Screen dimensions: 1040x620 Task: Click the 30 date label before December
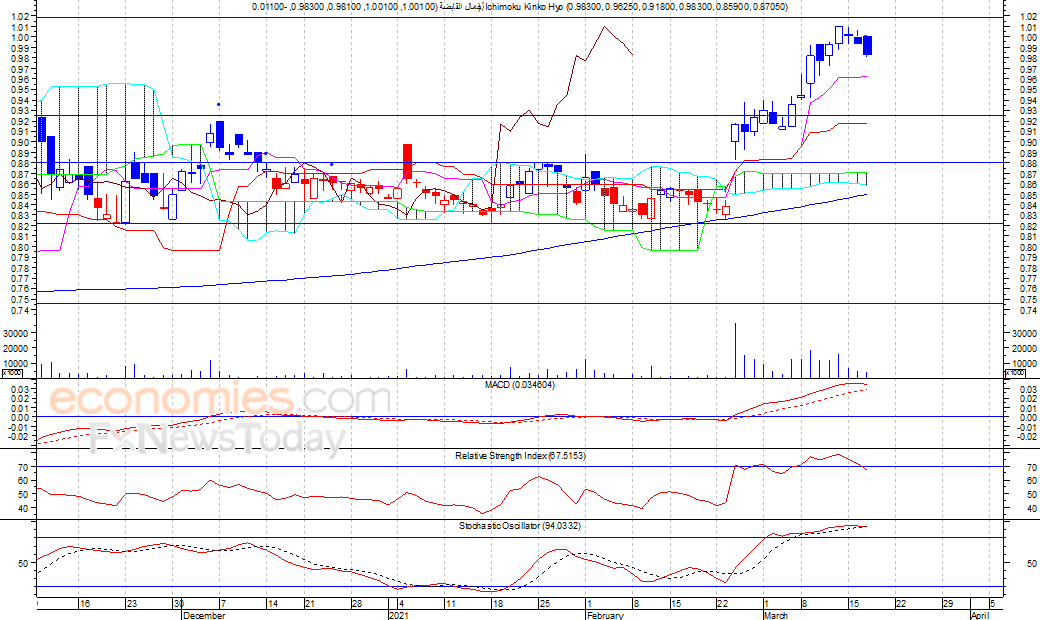pyautogui.click(x=178, y=603)
